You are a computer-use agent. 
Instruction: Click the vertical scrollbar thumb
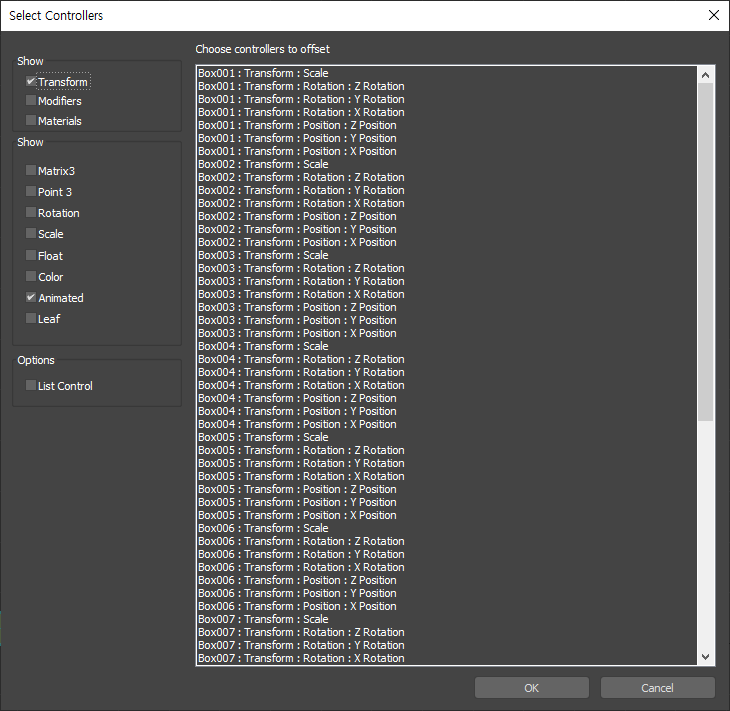pyautogui.click(x=705, y=252)
